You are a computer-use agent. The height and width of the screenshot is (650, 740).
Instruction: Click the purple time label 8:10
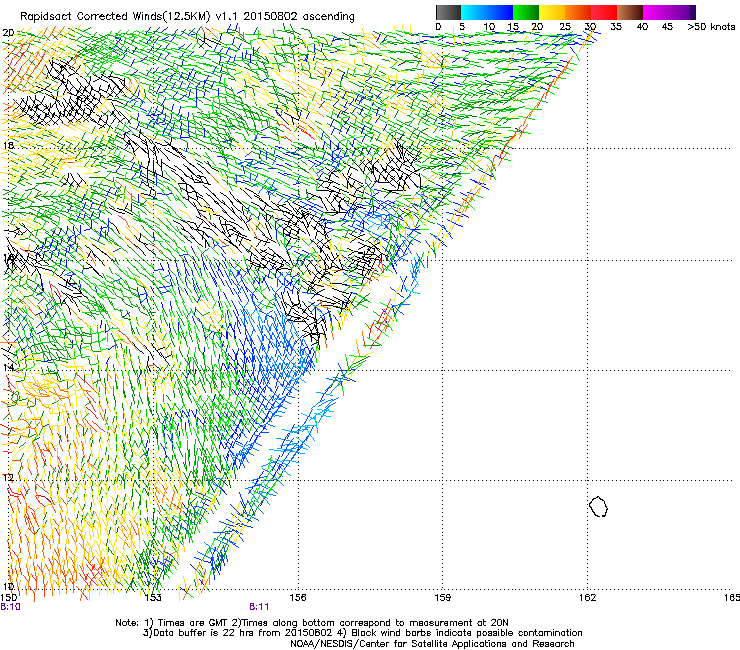10,607
